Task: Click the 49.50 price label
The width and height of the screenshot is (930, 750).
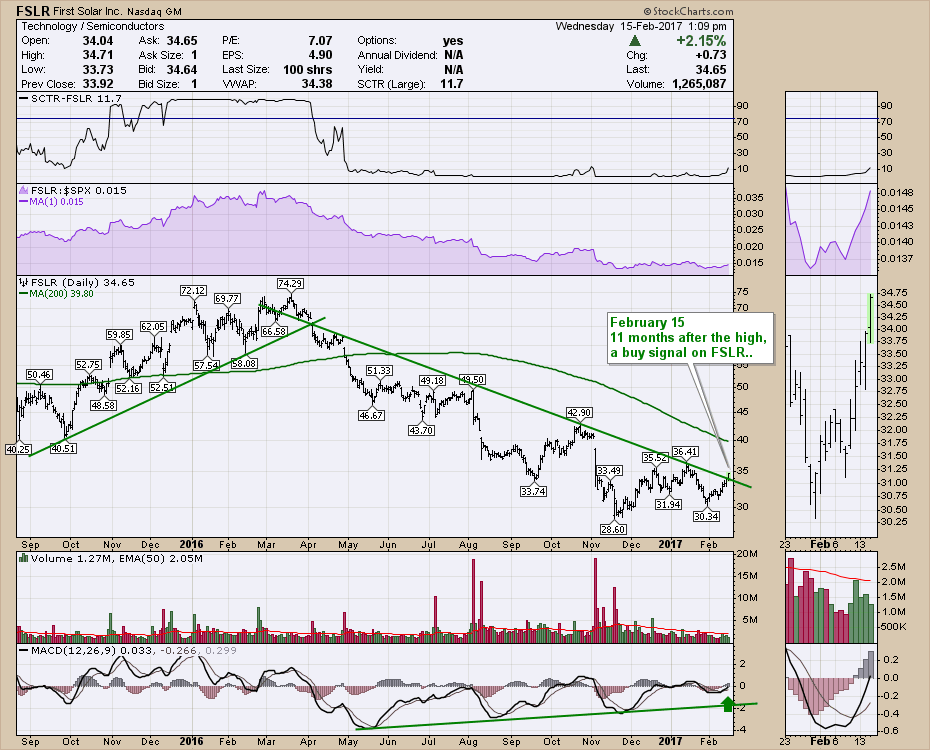Action: (x=473, y=379)
